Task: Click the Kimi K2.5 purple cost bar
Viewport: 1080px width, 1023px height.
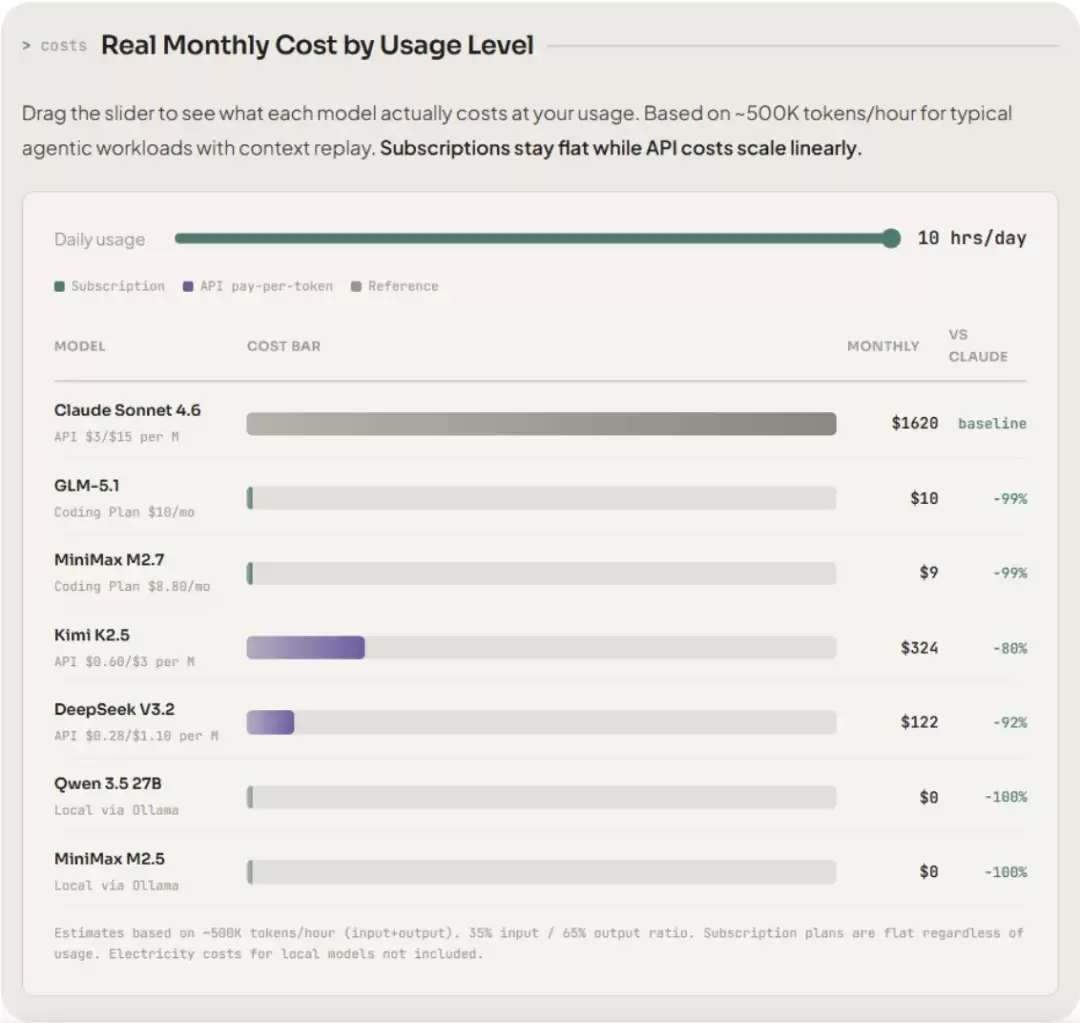Action: pos(306,648)
